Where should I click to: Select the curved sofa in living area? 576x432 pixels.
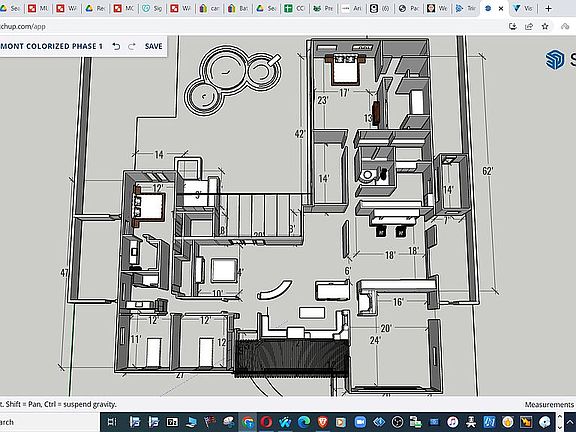(x=274, y=290)
